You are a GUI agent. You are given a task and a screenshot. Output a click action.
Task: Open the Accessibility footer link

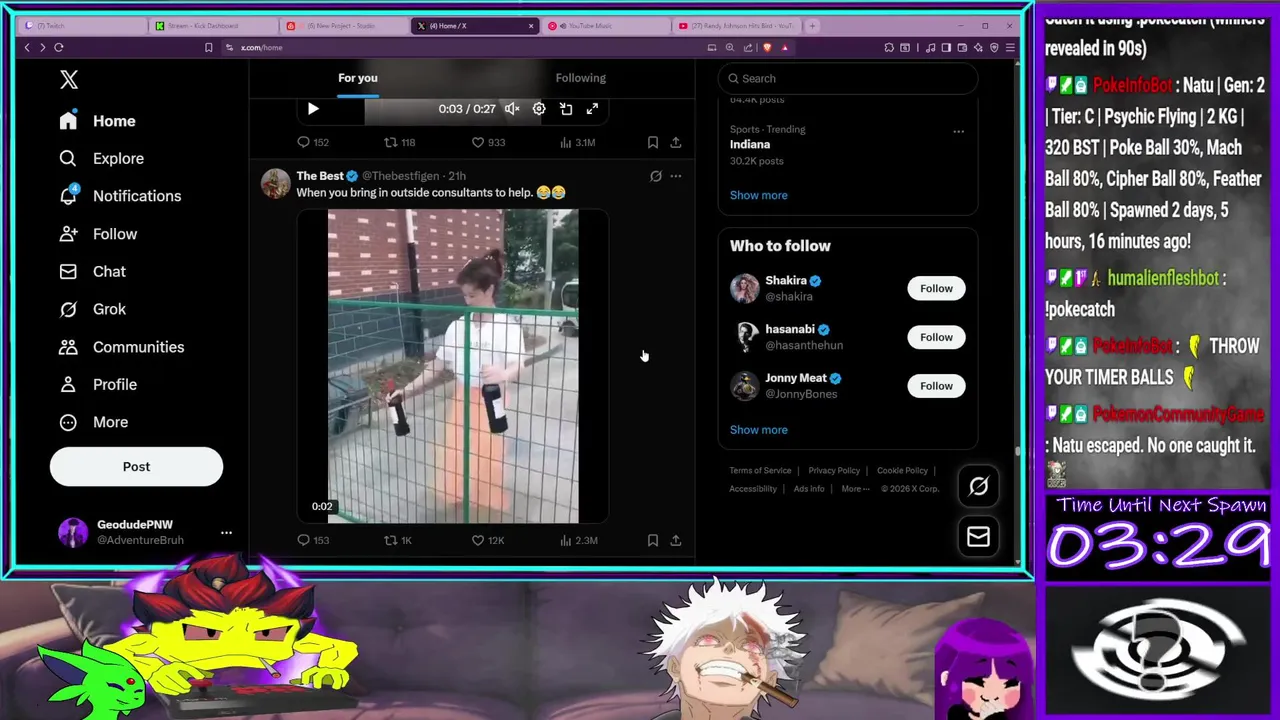753,489
